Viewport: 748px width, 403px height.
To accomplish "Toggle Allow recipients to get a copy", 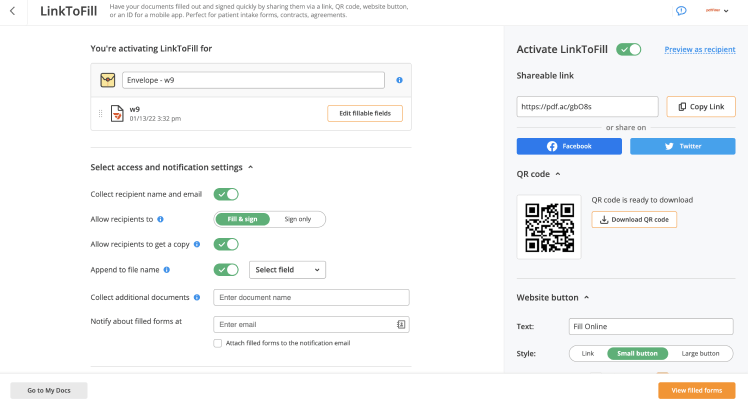I will (x=226, y=244).
